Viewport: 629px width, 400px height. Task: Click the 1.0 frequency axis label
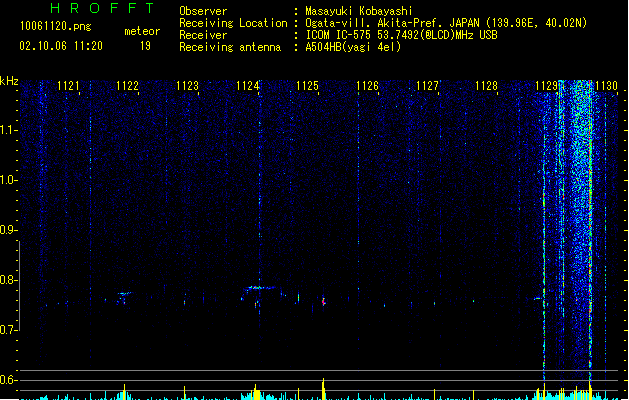click(x=8, y=180)
